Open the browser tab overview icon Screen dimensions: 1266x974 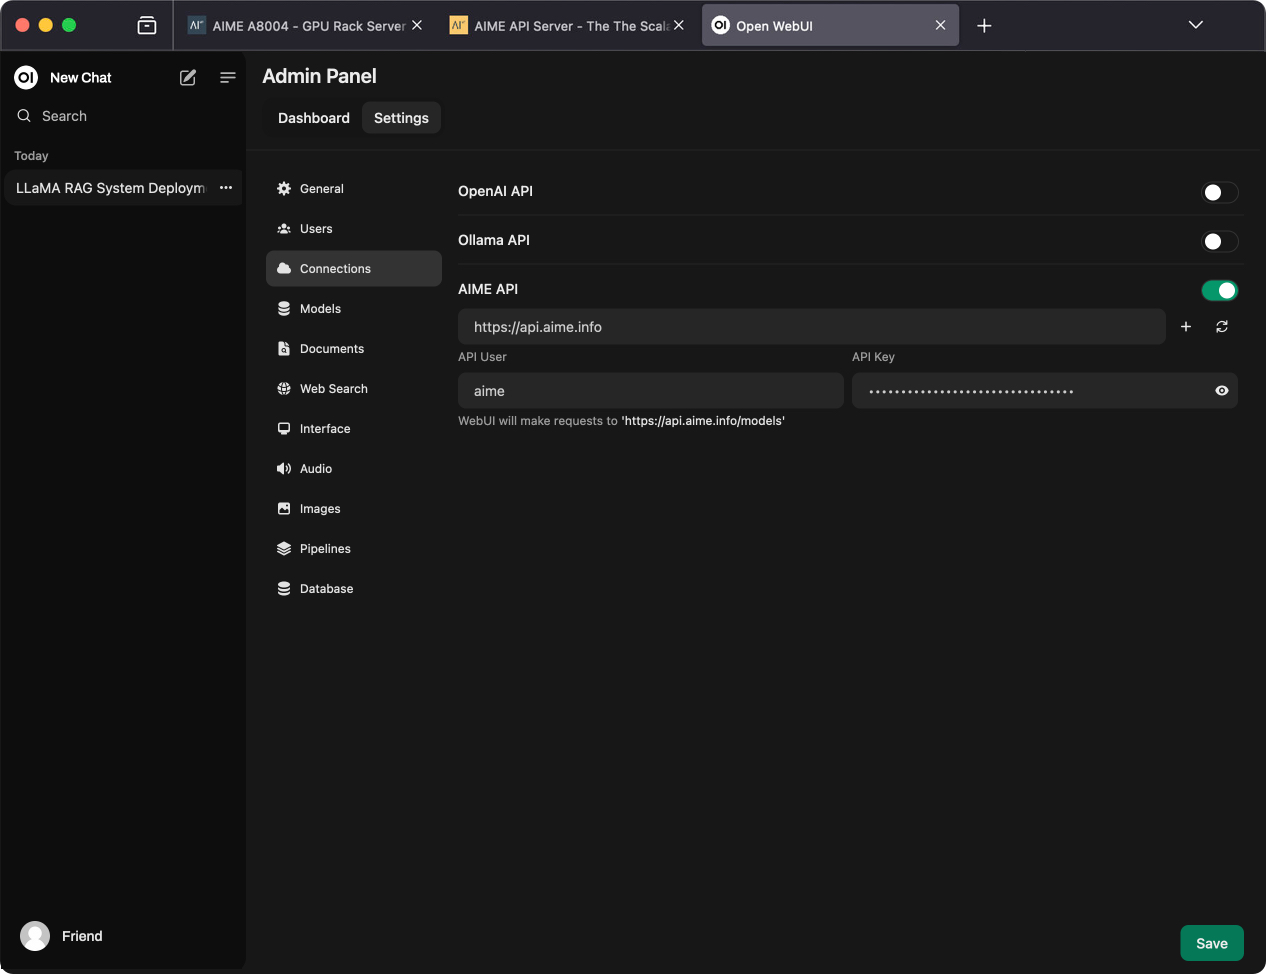tap(147, 25)
